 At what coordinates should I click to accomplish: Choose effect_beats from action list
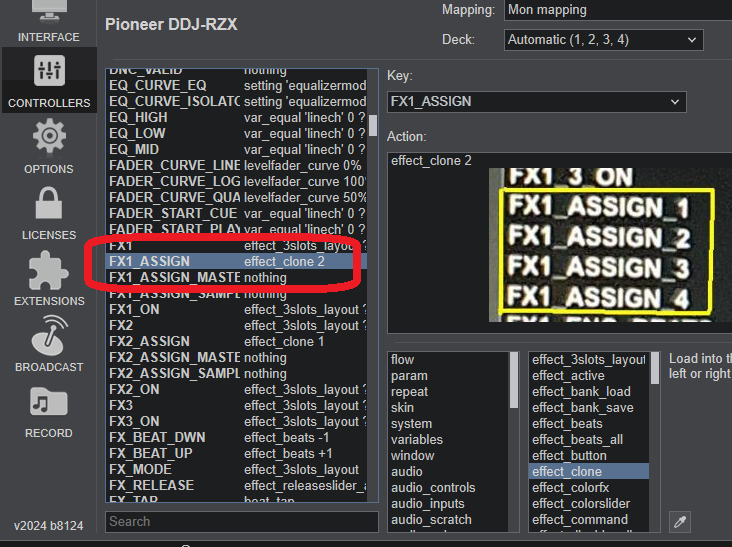568,423
